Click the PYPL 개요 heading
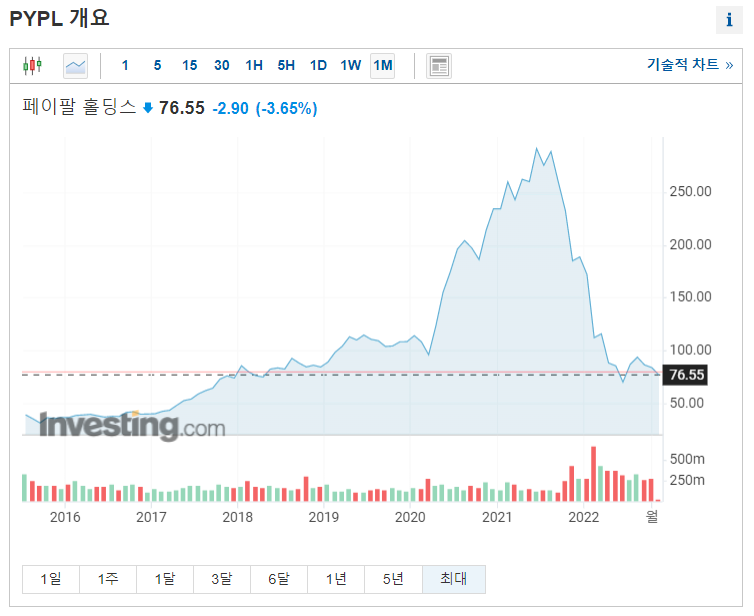The height and width of the screenshot is (616, 754). [x=59, y=19]
